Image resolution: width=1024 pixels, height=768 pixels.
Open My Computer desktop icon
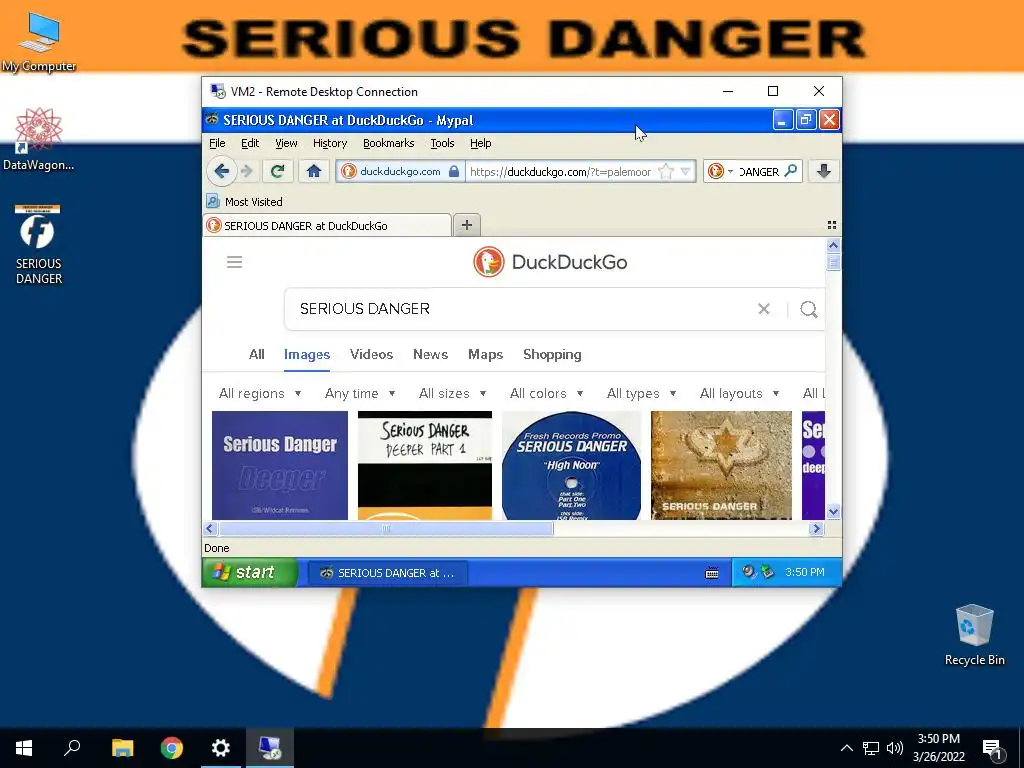click(x=39, y=41)
